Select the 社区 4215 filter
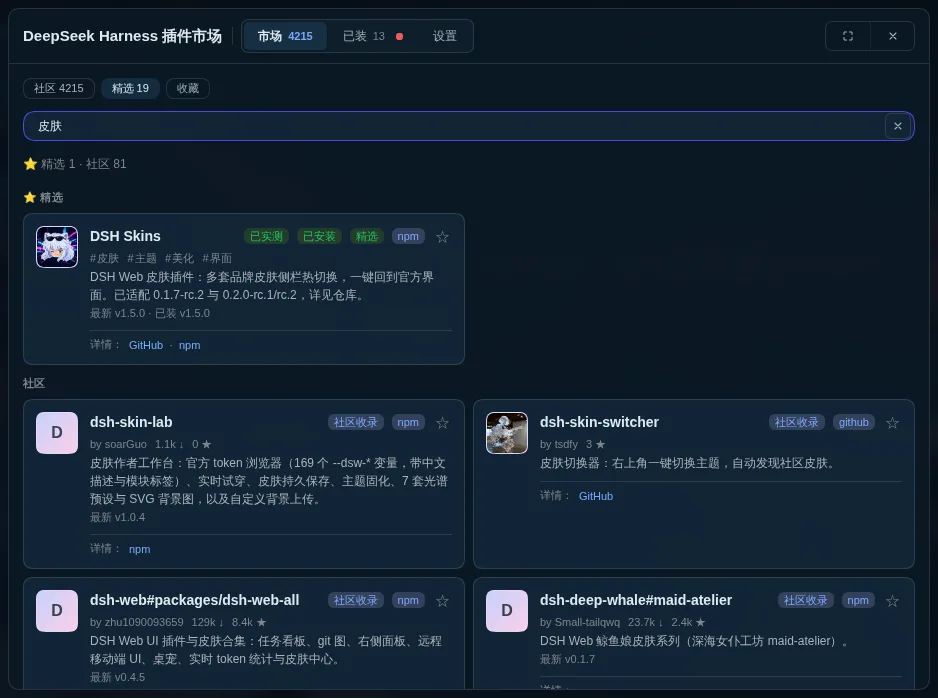The height and width of the screenshot is (698, 938). point(59,89)
